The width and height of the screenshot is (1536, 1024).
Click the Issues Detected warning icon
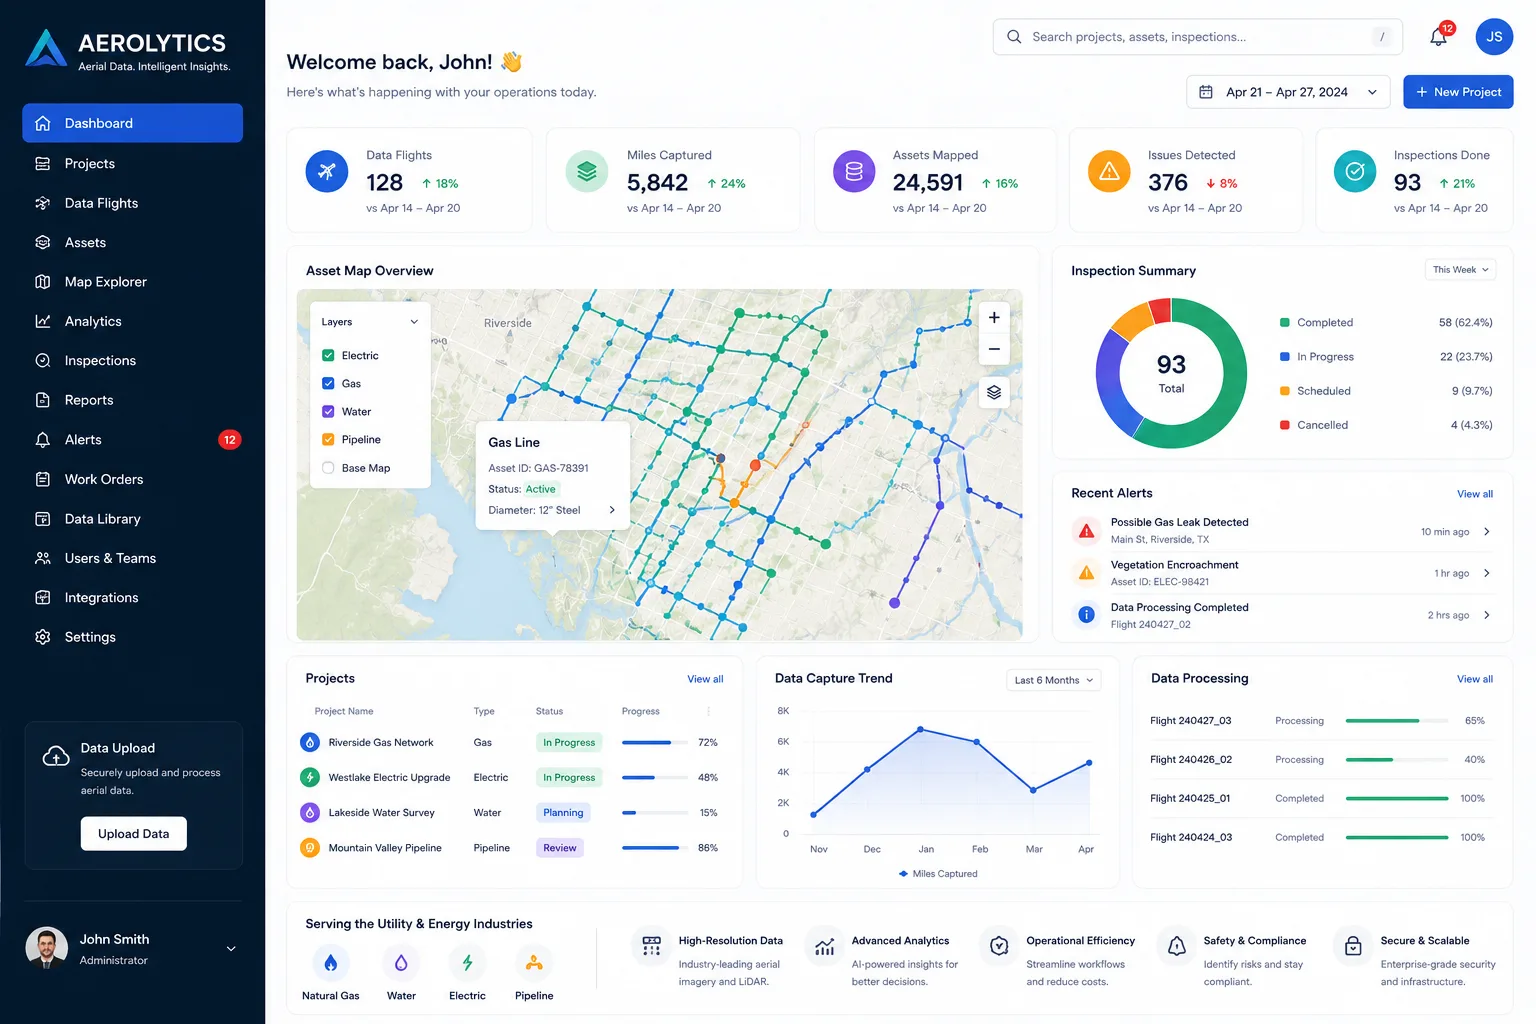pyautogui.click(x=1109, y=172)
